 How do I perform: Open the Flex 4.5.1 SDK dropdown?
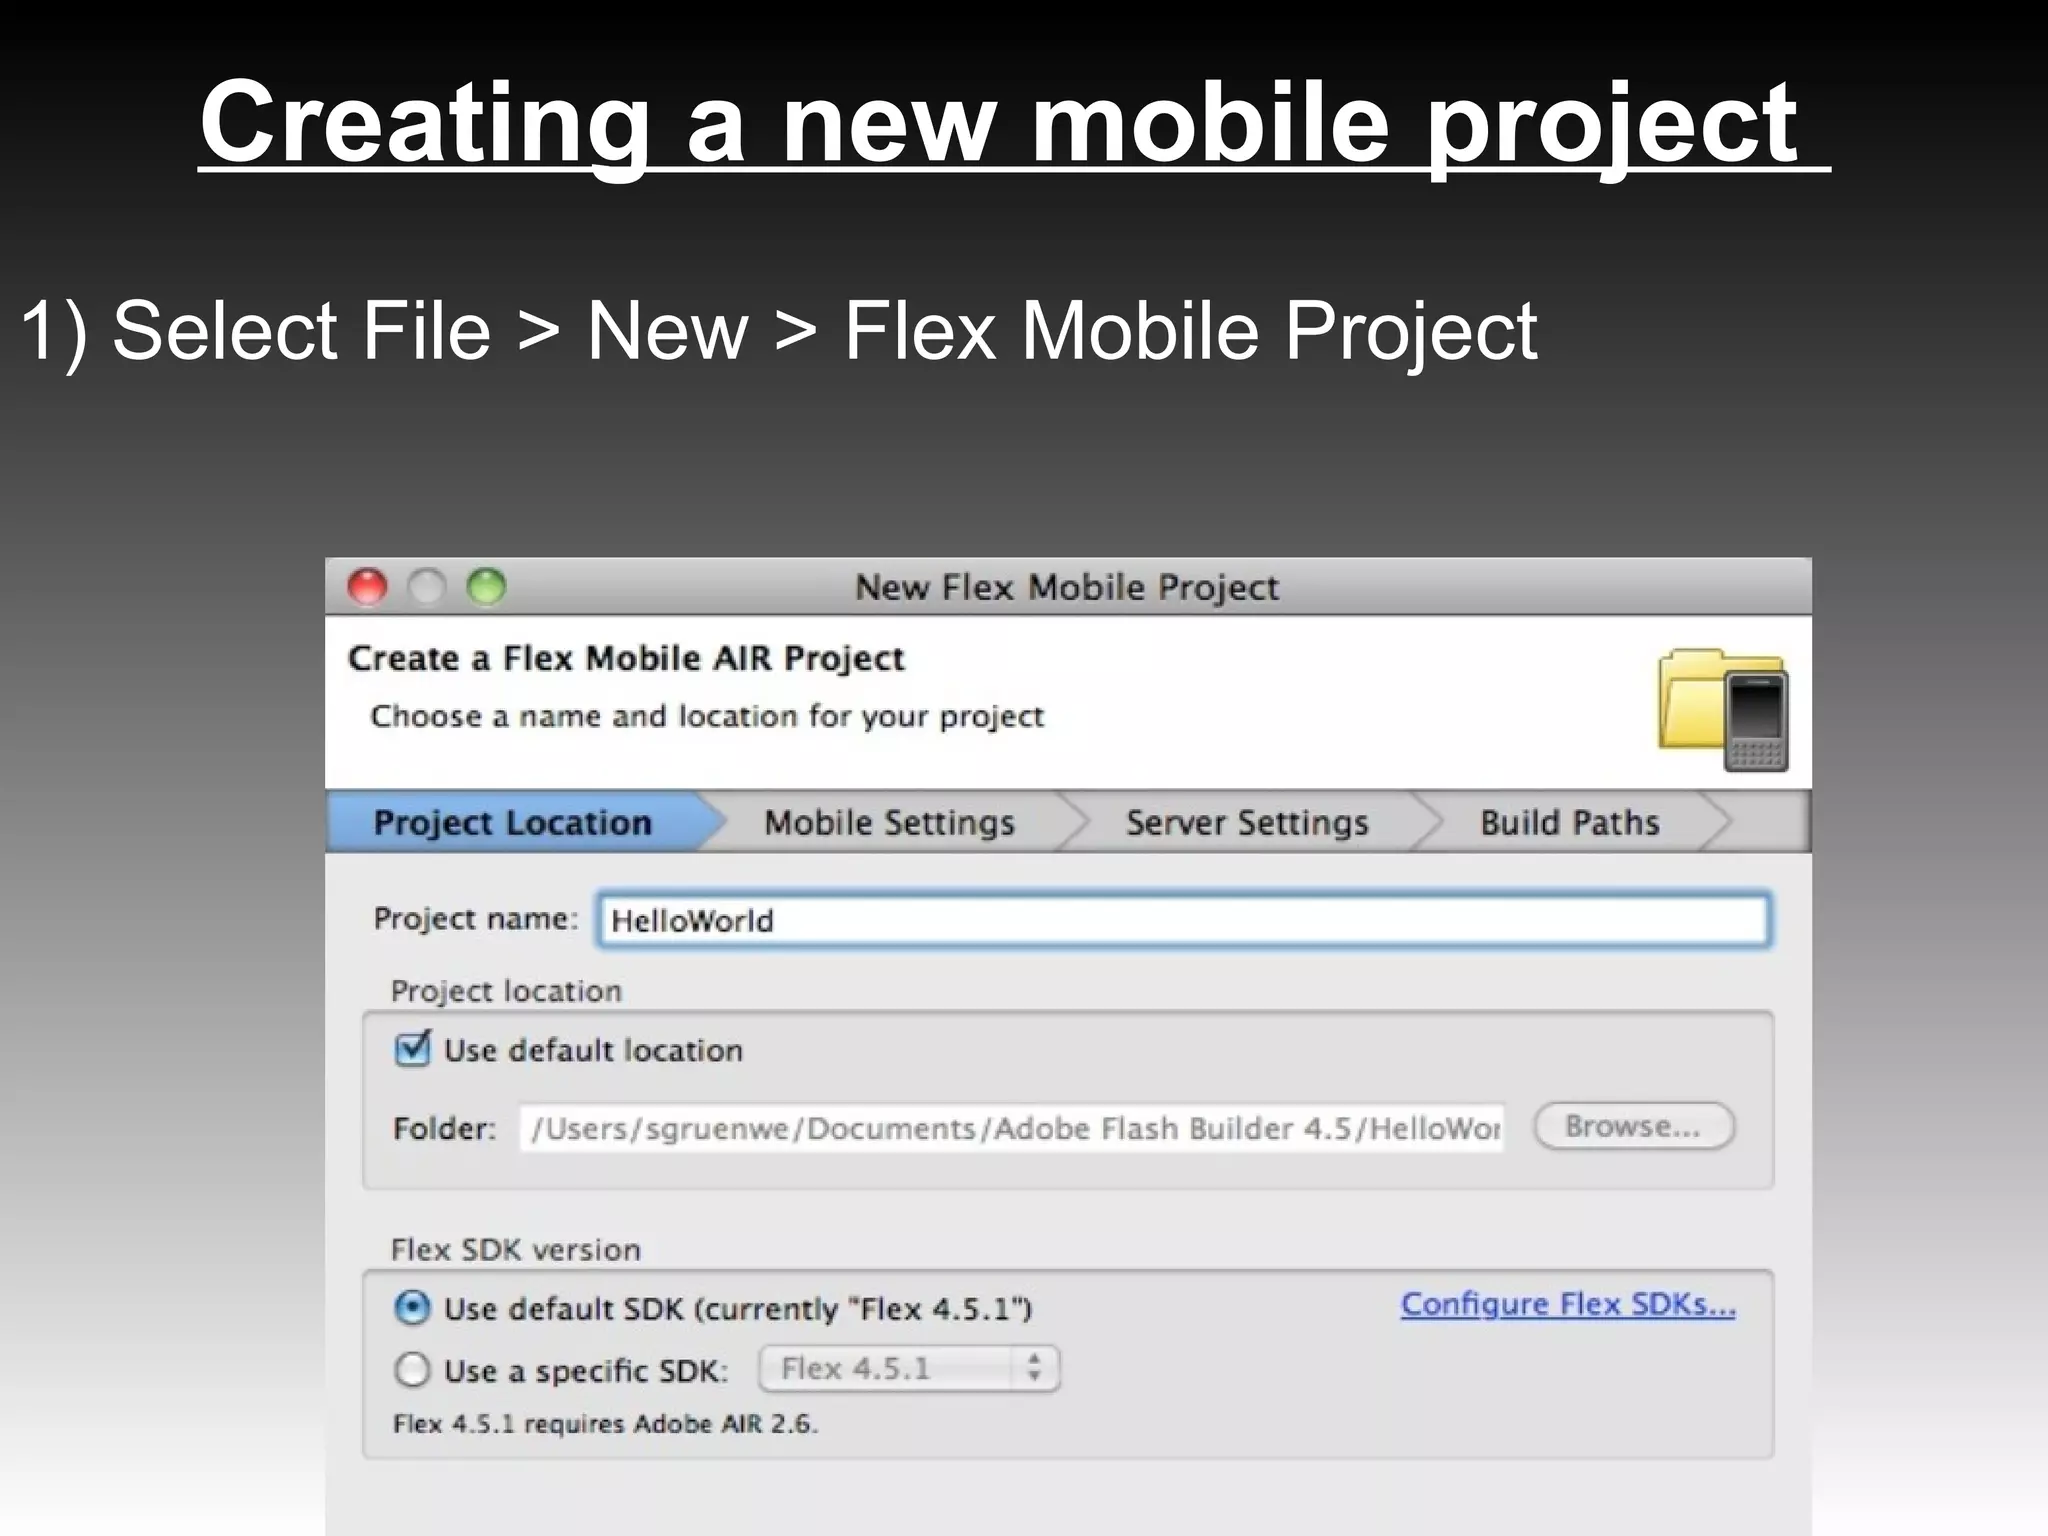click(x=909, y=1369)
